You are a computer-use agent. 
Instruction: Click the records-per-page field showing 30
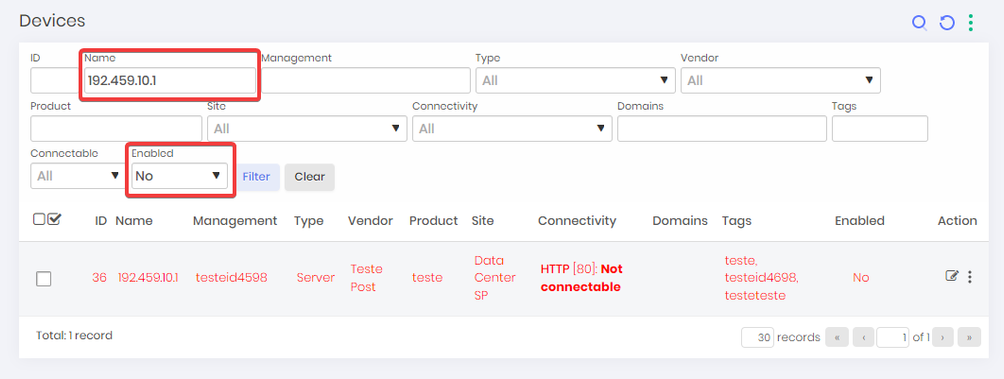click(x=757, y=337)
